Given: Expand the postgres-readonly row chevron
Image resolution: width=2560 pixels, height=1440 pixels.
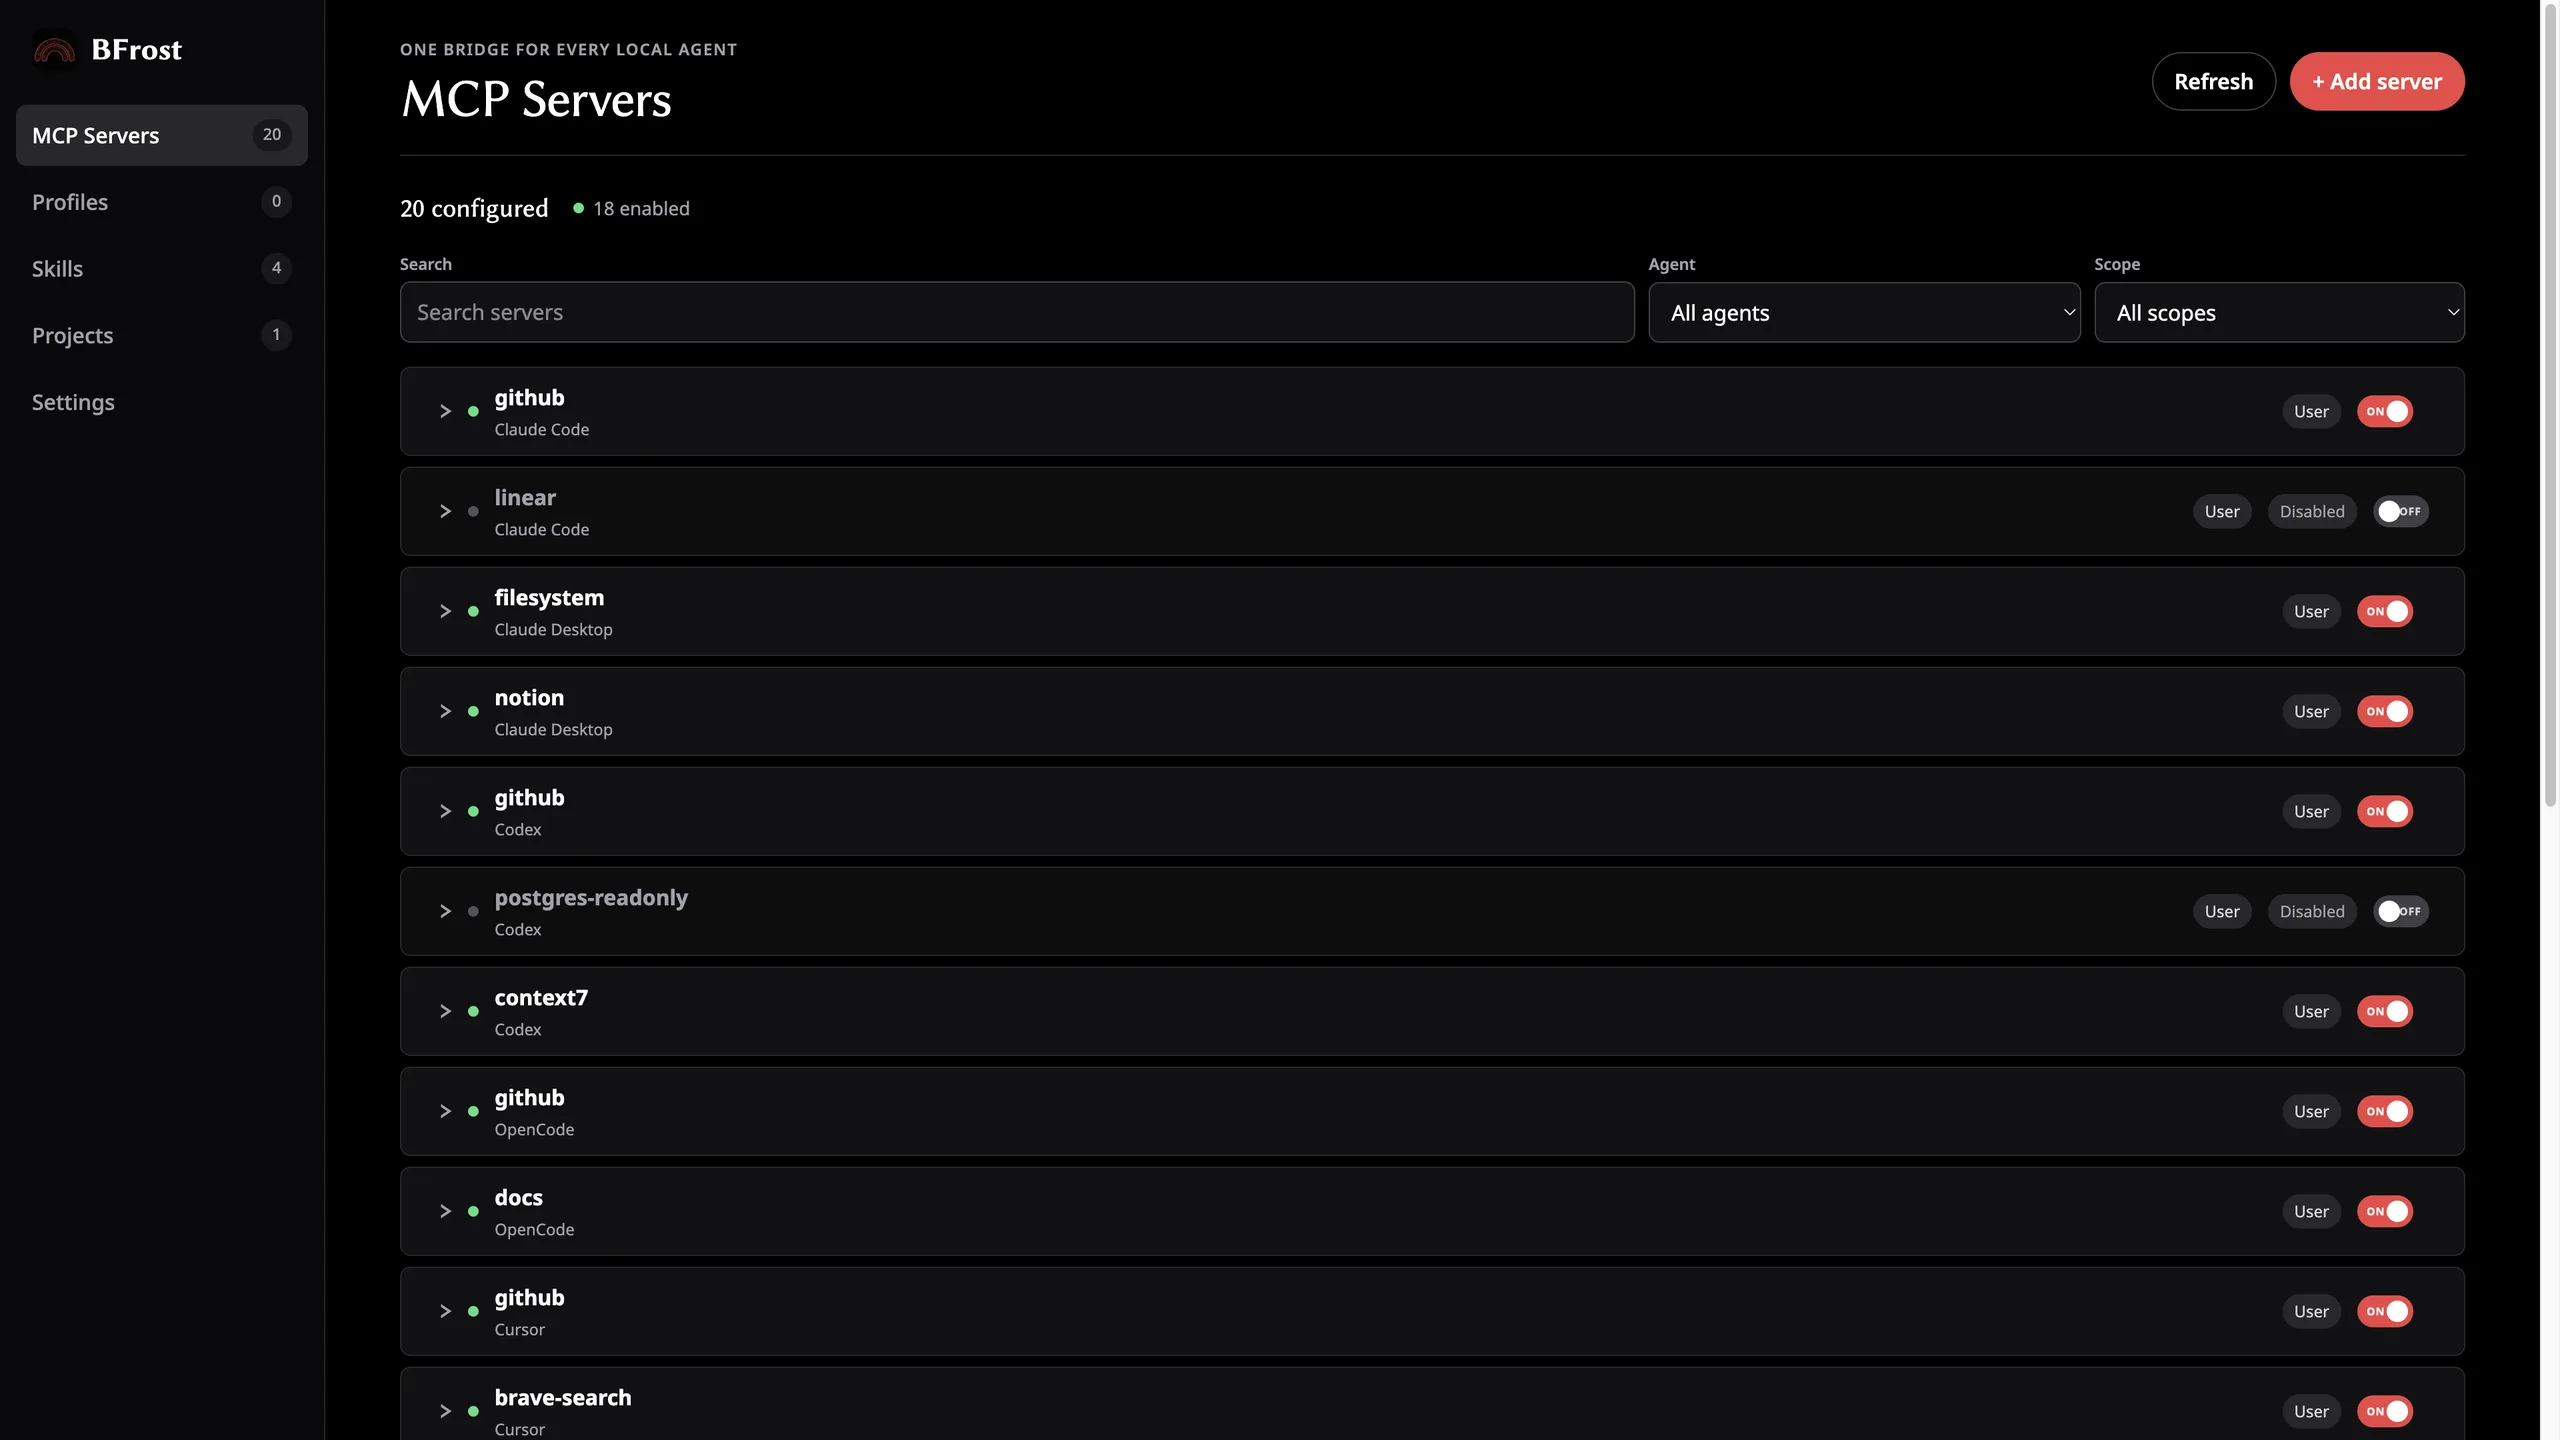Looking at the screenshot, I should [x=445, y=912].
